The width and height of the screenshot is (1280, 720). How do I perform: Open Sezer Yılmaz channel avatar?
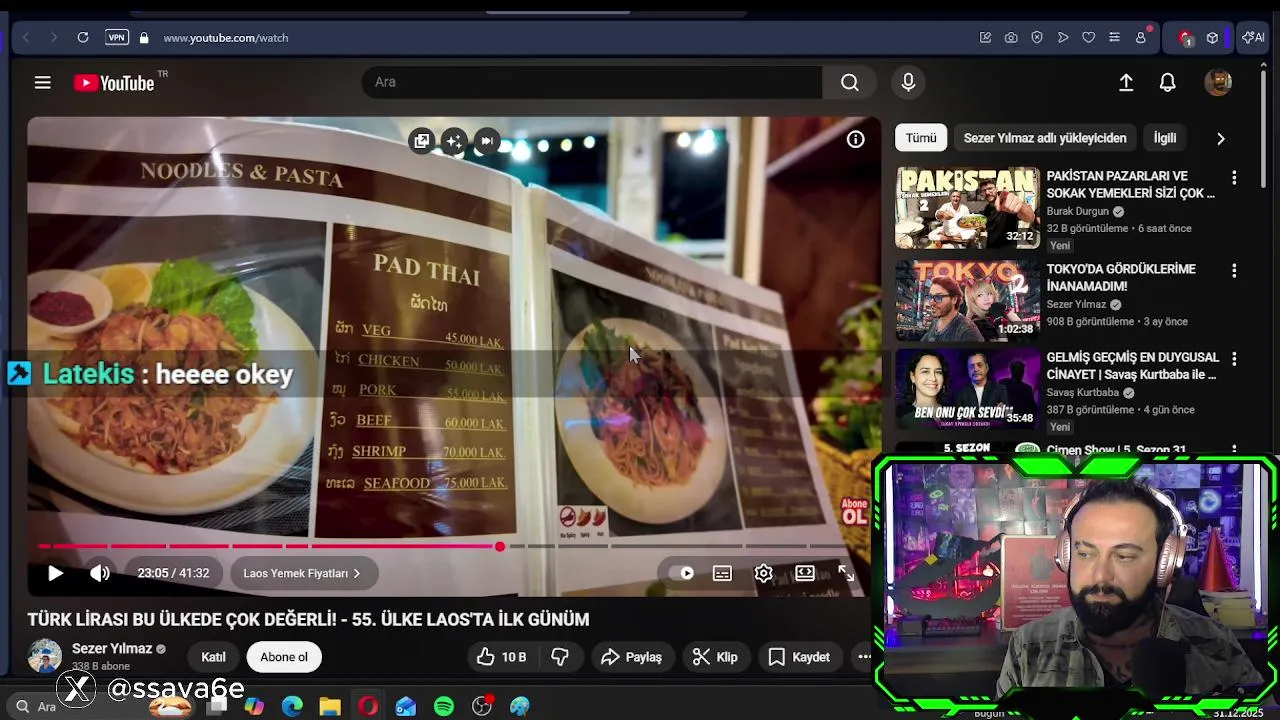pyautogui.click(x=45, y=656)
